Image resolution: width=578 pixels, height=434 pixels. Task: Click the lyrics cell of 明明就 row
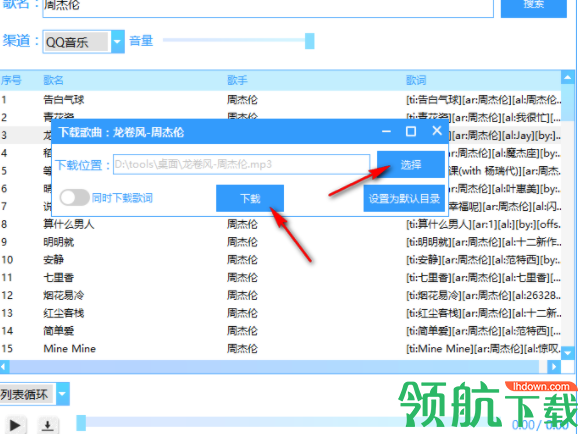pos(483,242)
